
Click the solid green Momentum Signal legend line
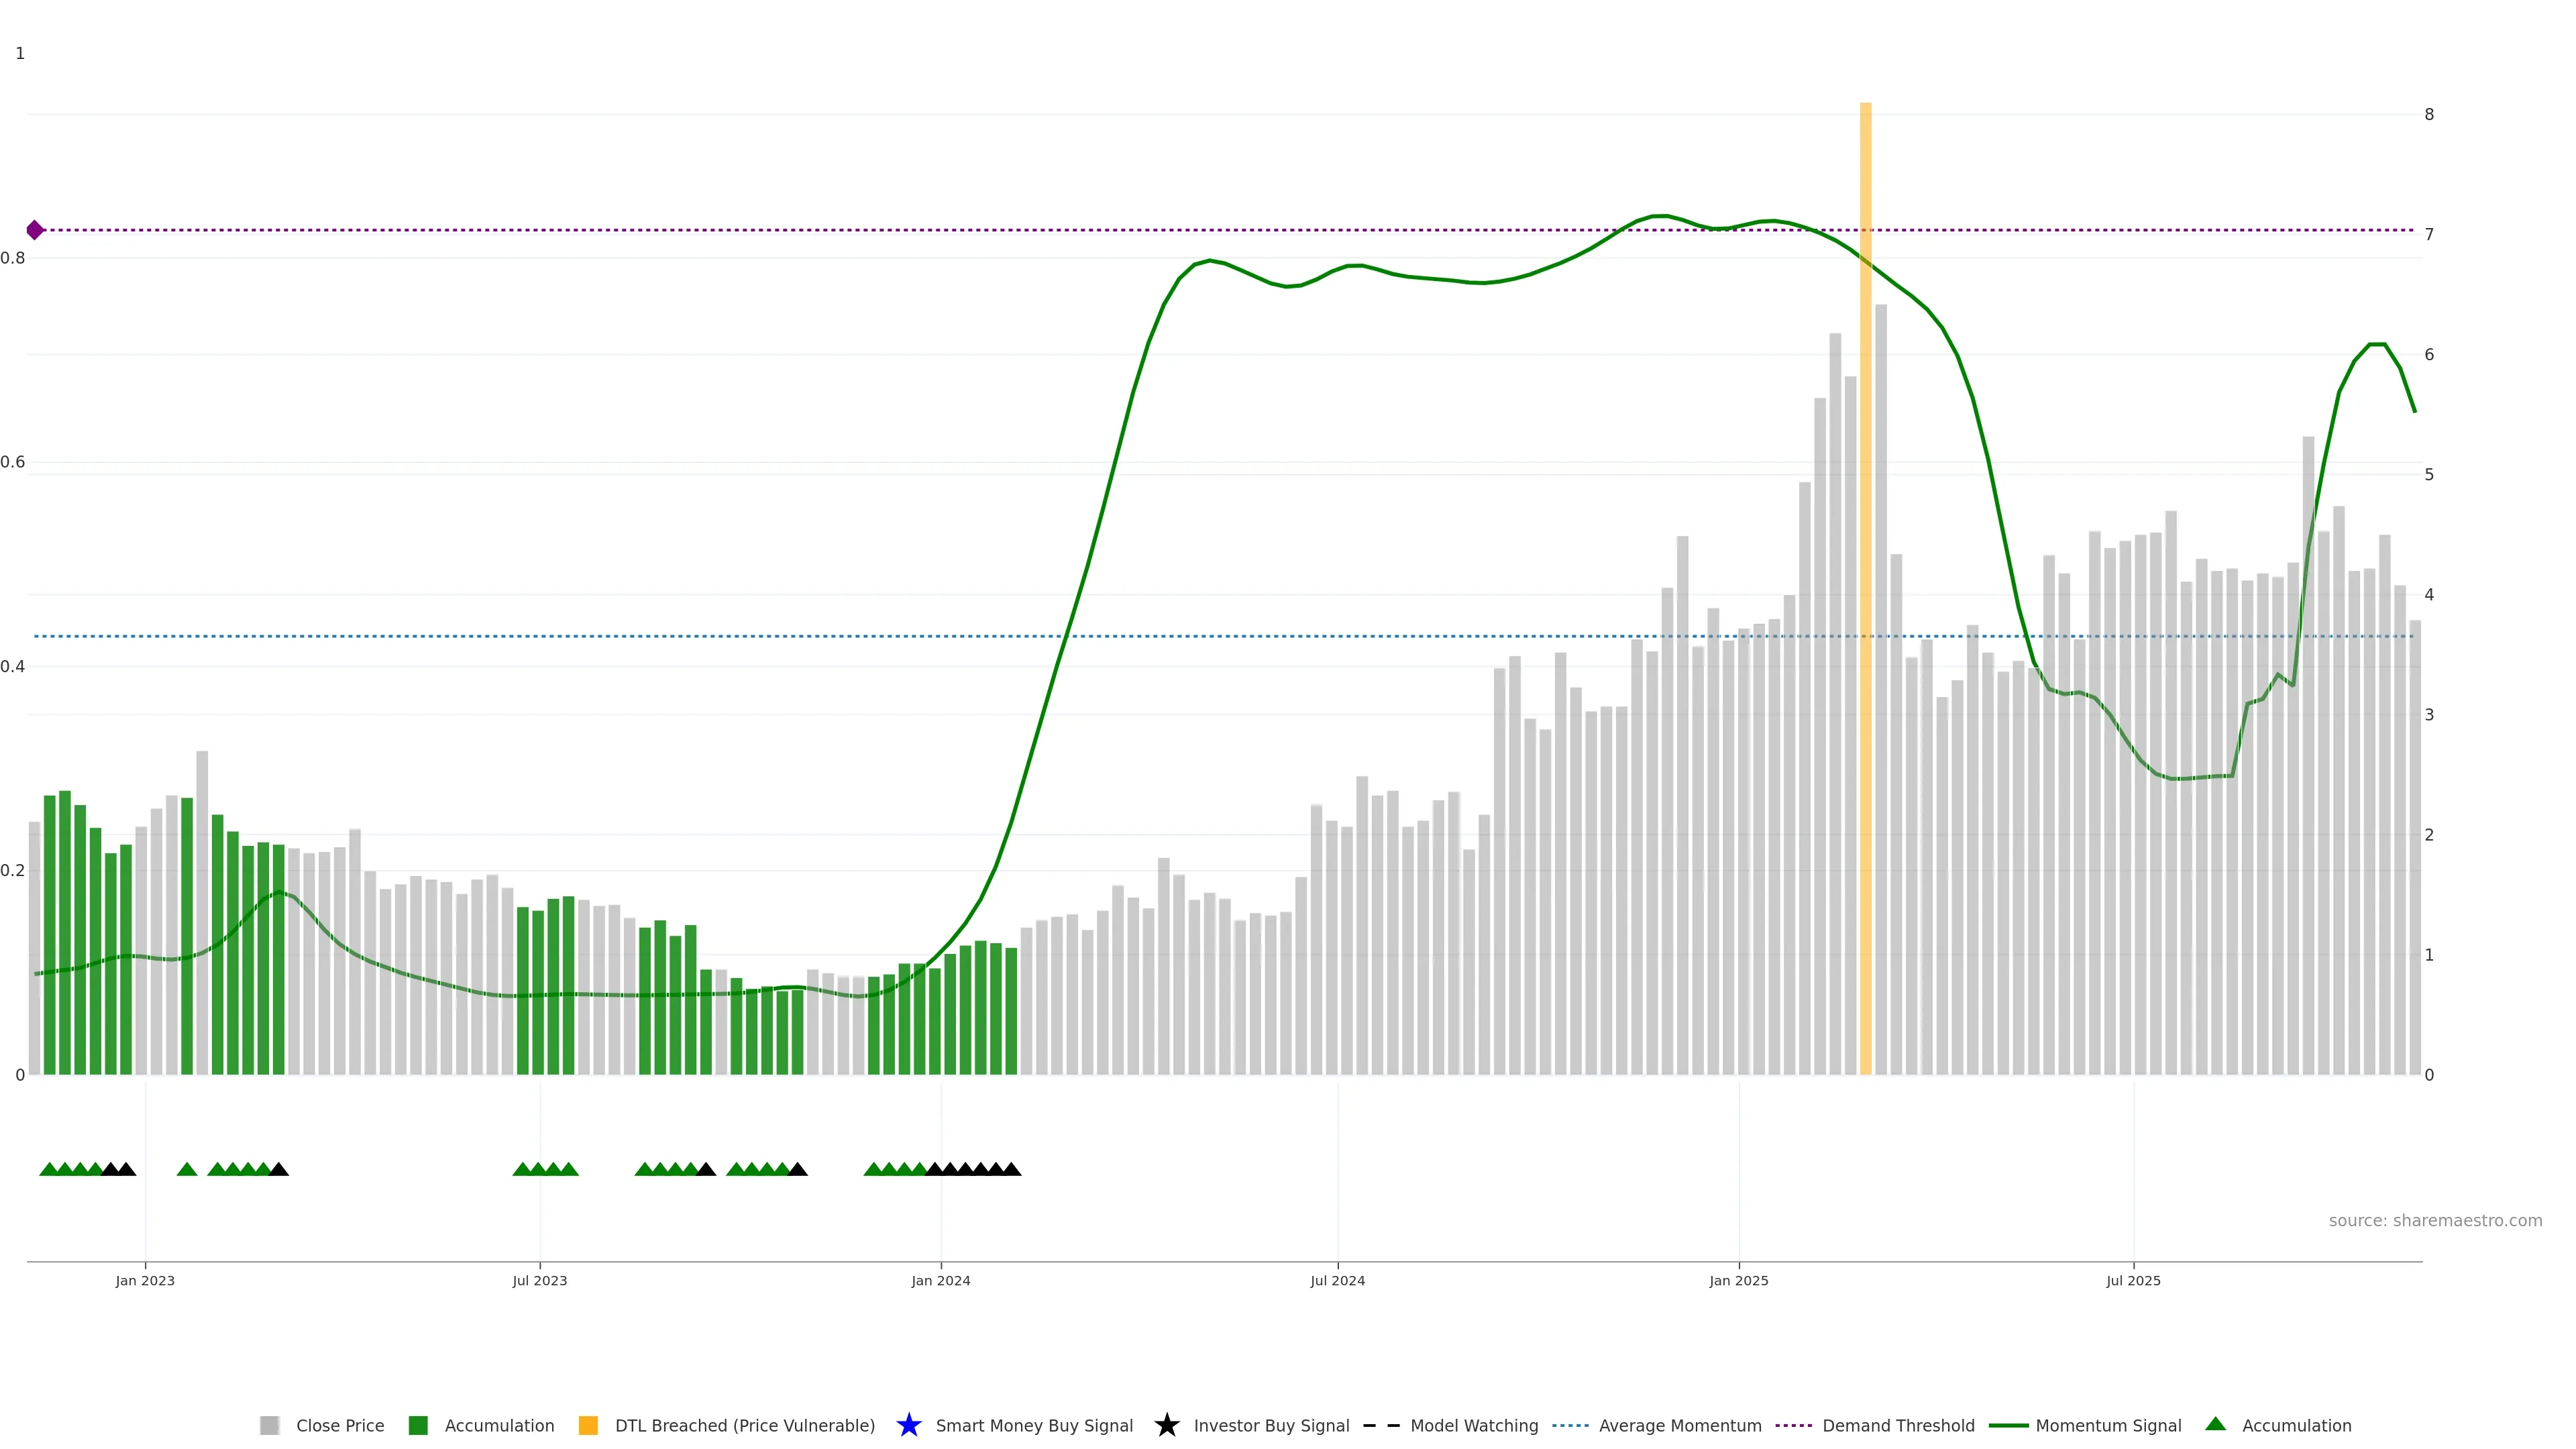[2008, 1425]
